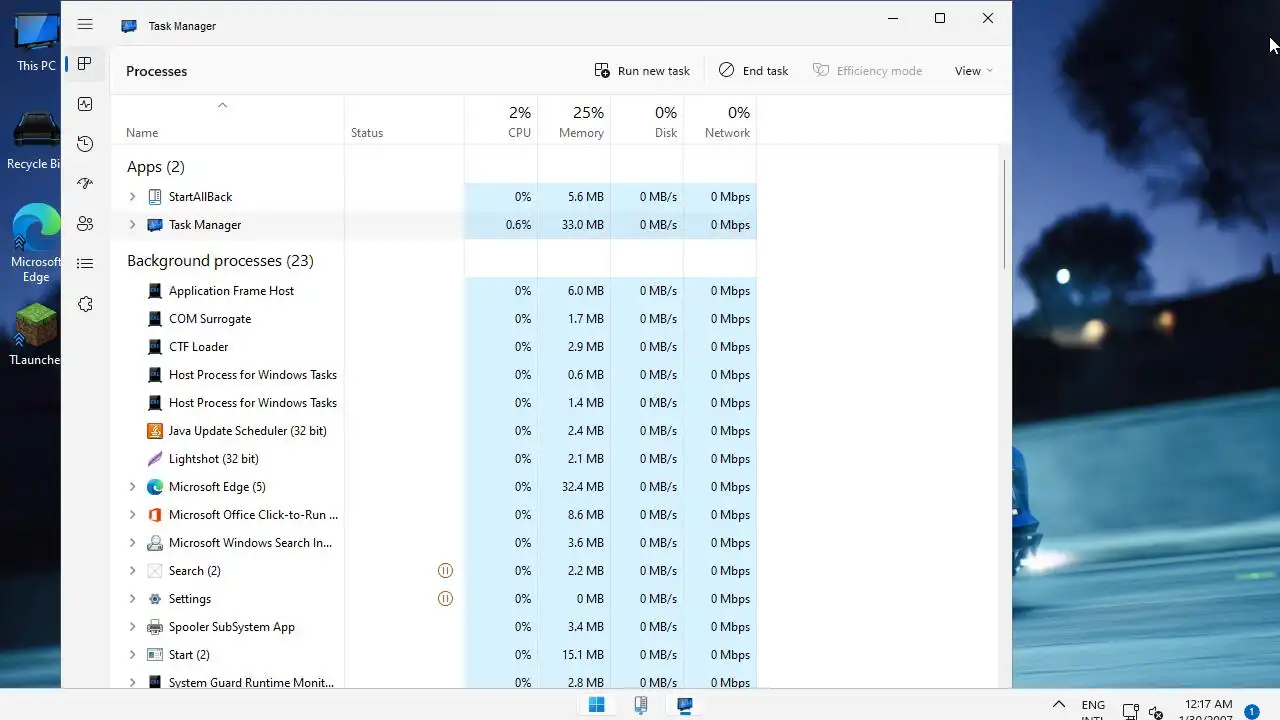Click the Microsoft Office Click-to-Run icon

155,515
